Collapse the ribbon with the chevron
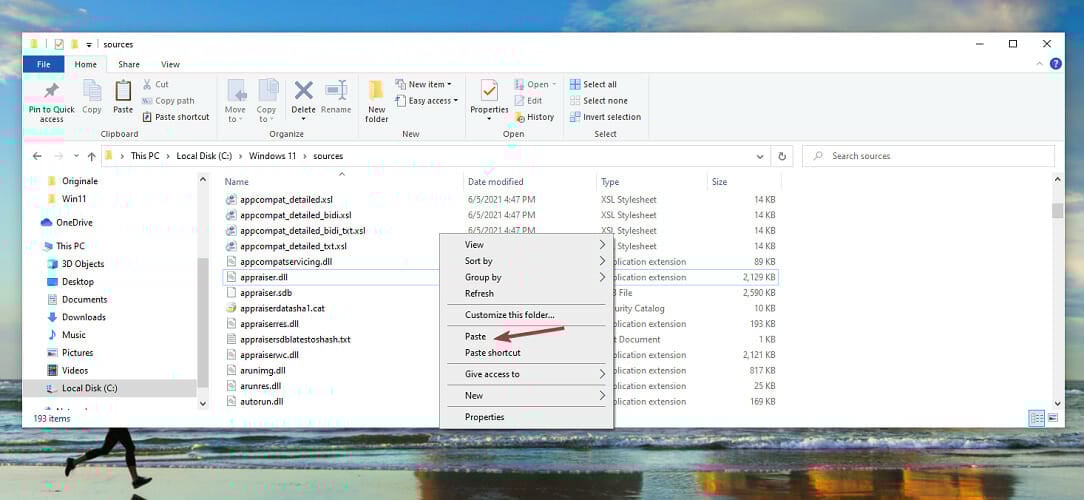The width and height of the screenshot is (1084, 500). point(1039,64)
